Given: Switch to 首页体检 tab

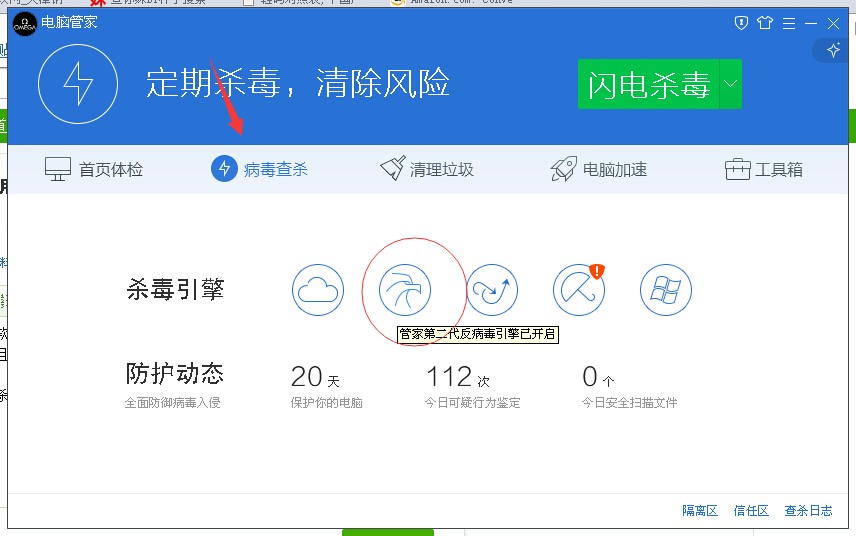Looking at the screenshot, I should click(x=94, y=169).
